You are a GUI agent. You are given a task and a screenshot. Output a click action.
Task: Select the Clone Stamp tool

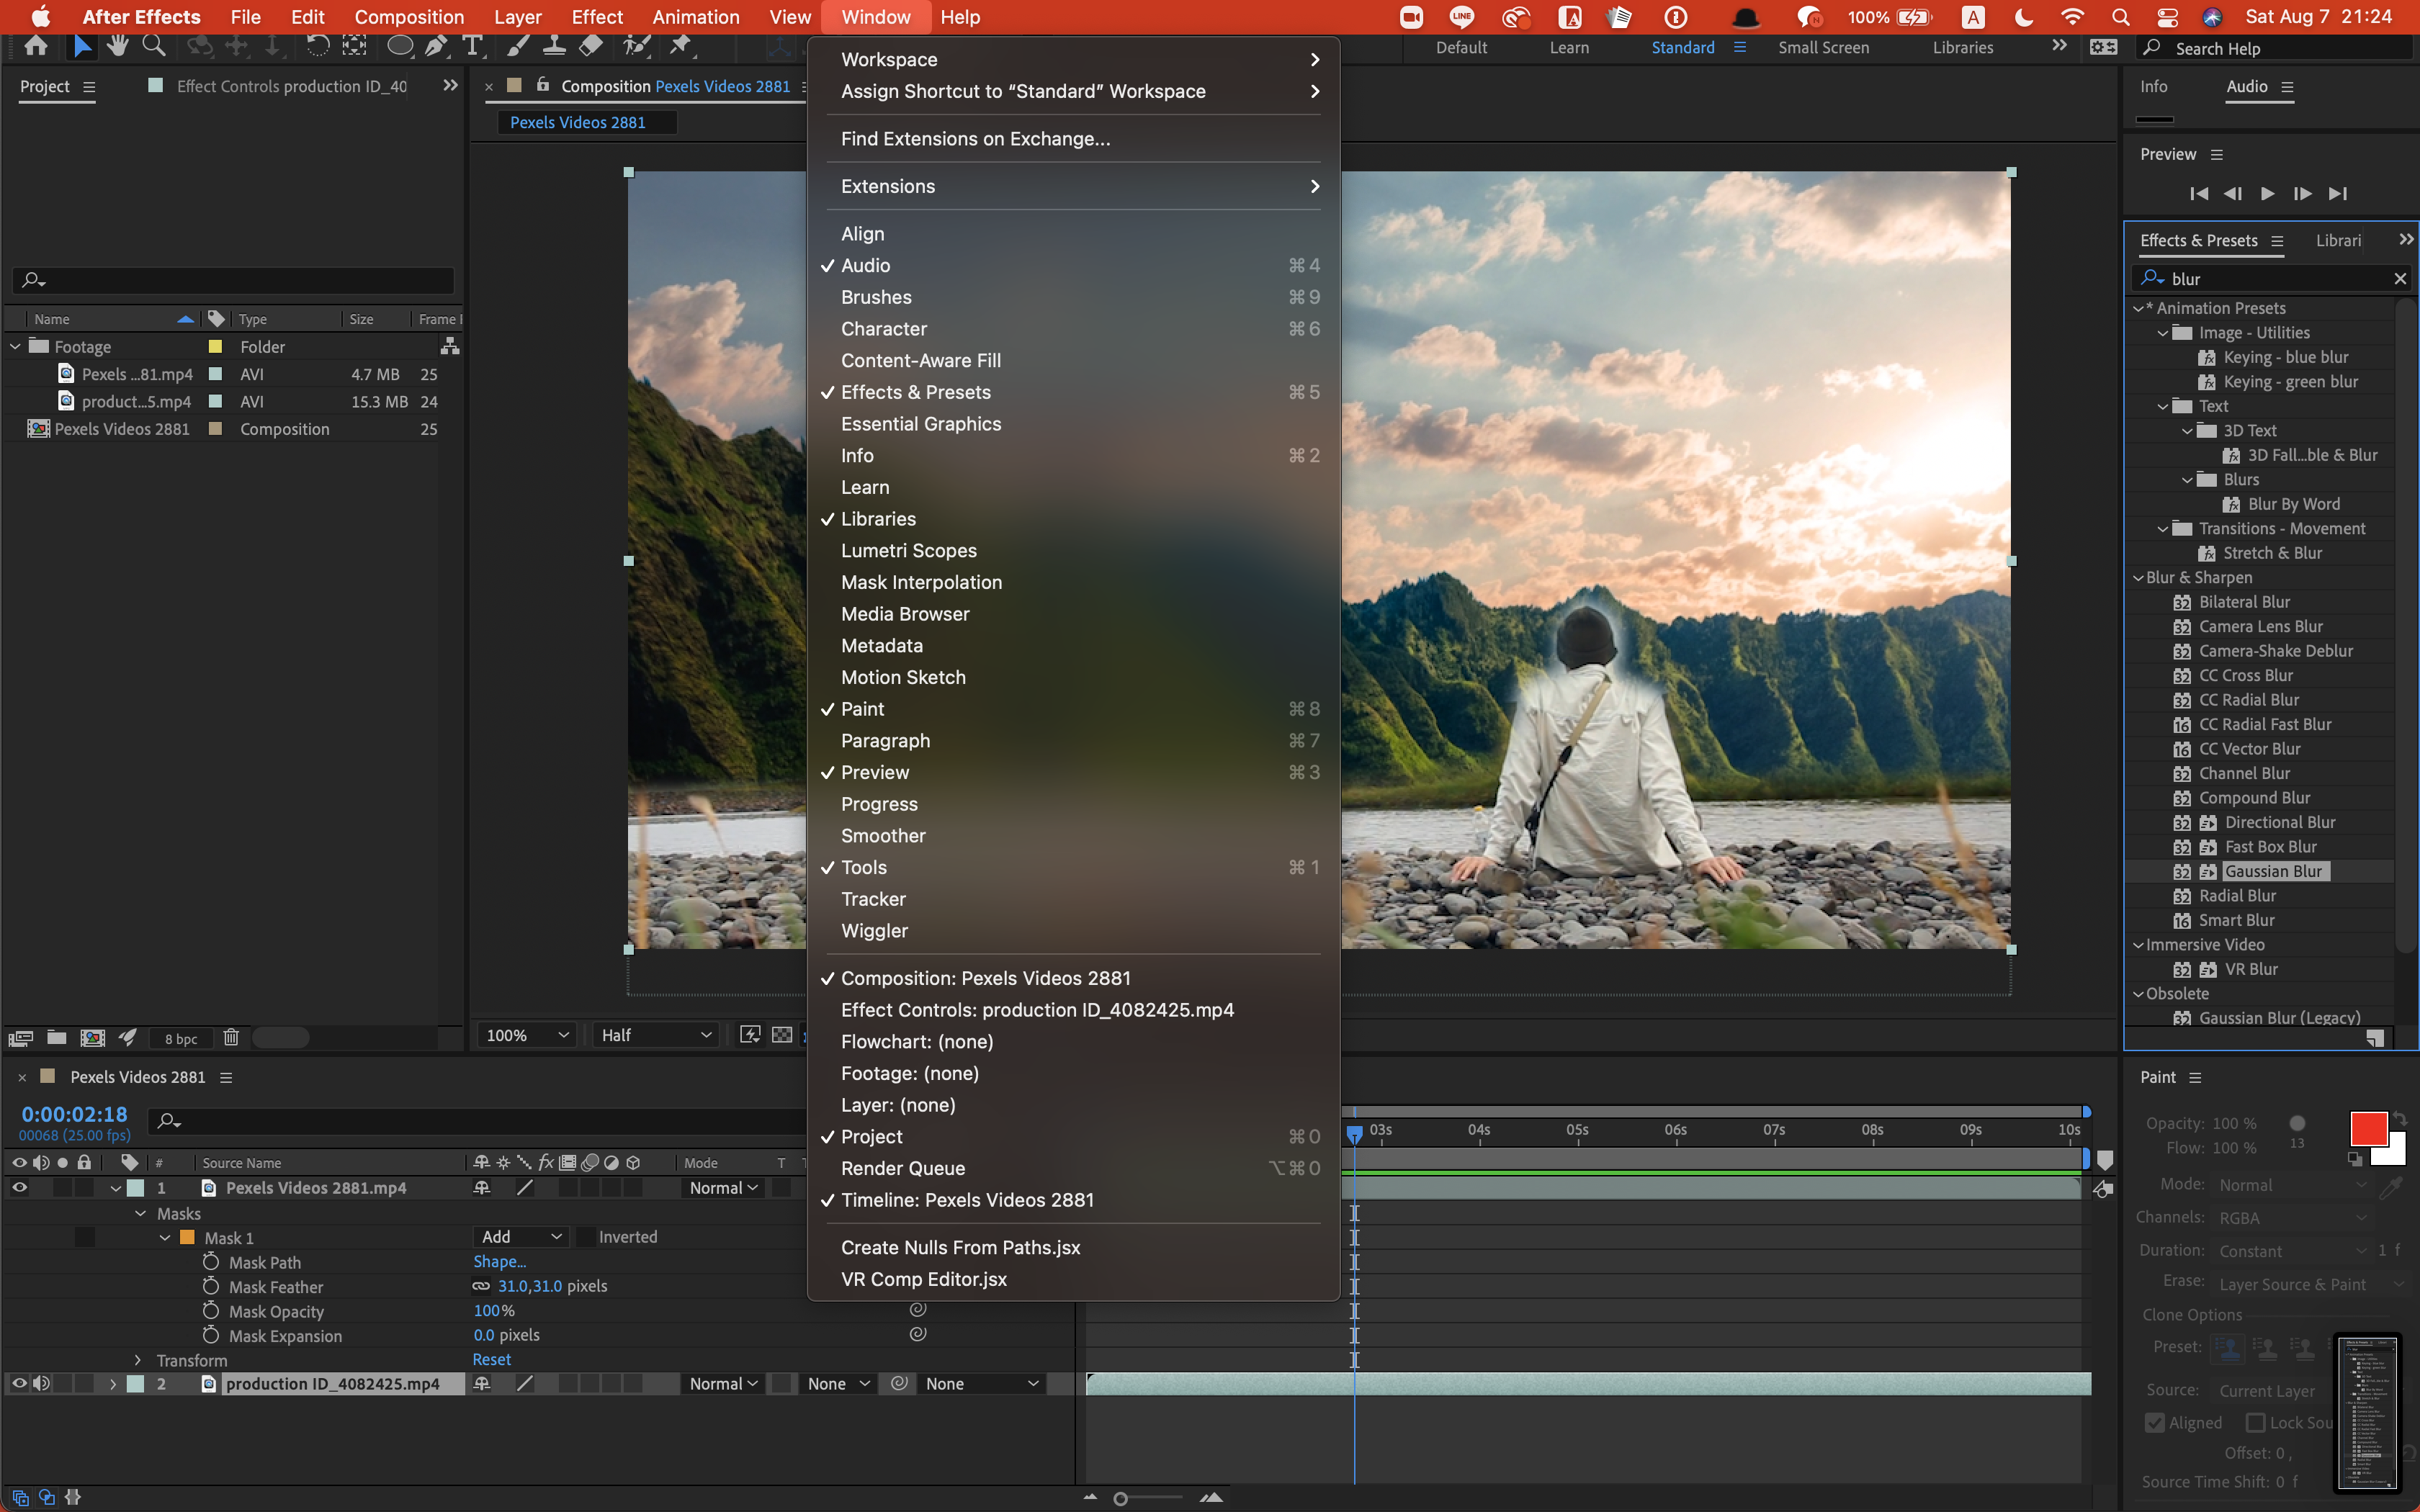coord(554,45)
